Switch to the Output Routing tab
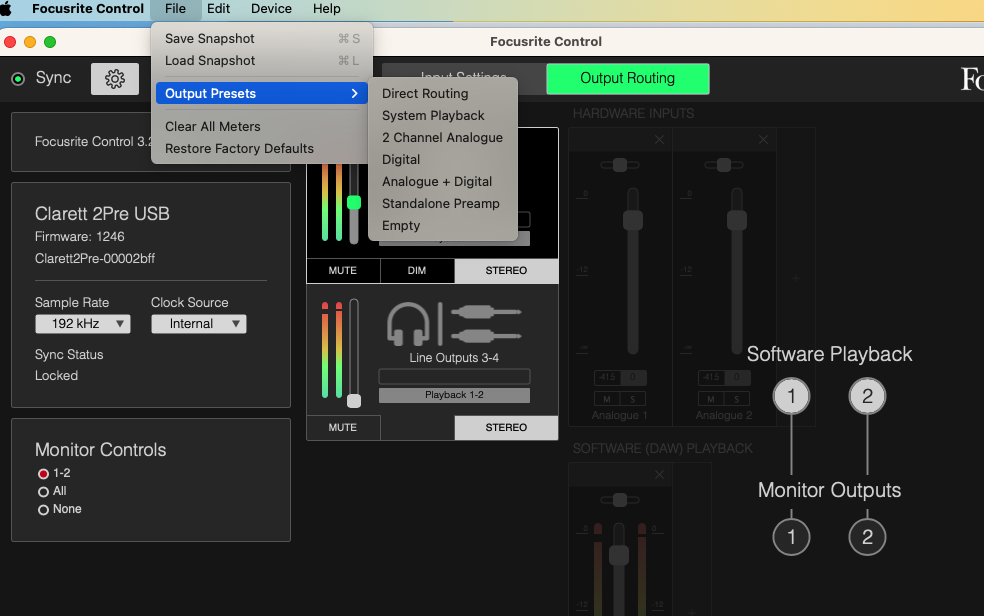Image resolution: width=984 pixels, height=616 pixels. tap(628, 78)
